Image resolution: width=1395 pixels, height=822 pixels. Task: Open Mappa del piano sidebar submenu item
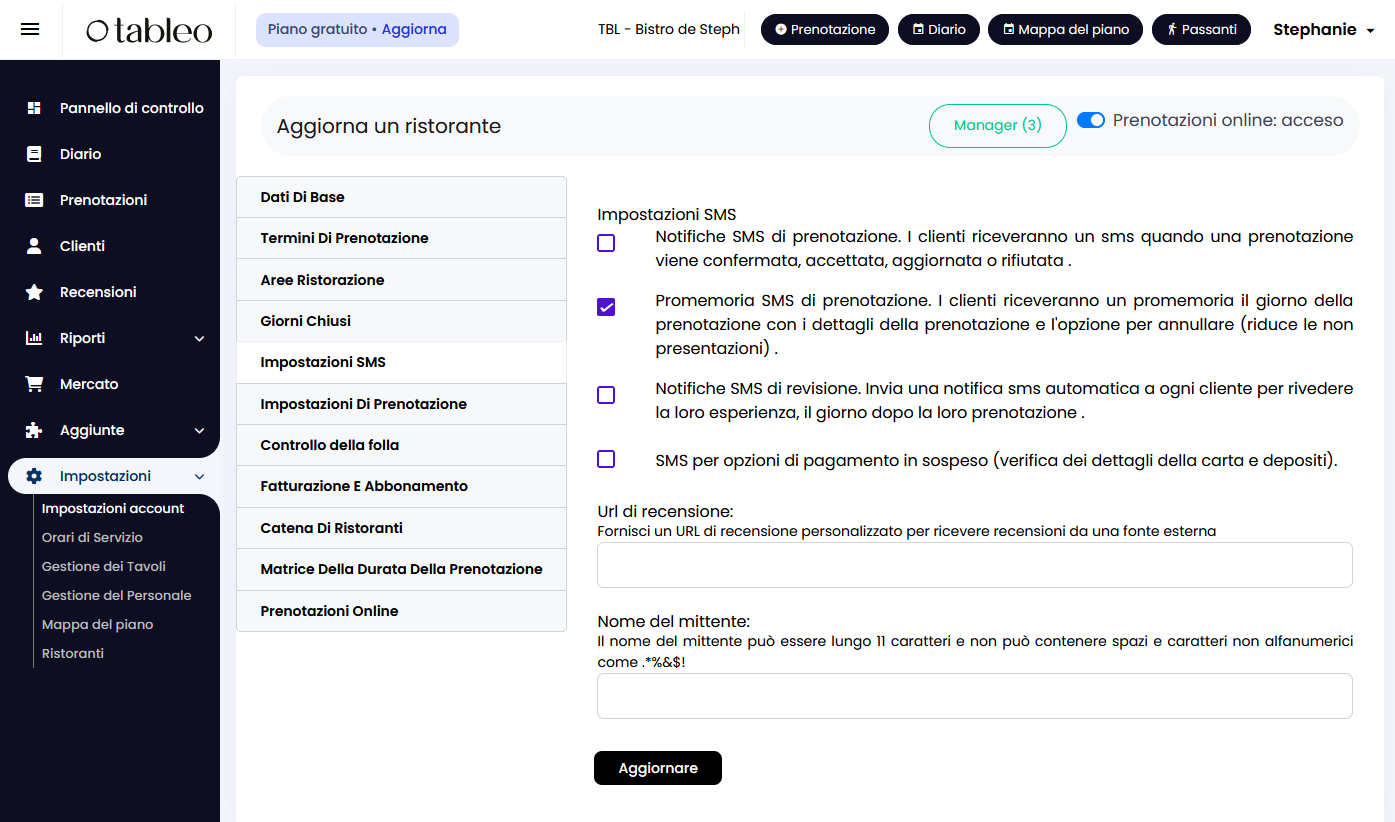click(x=98, y=624)
